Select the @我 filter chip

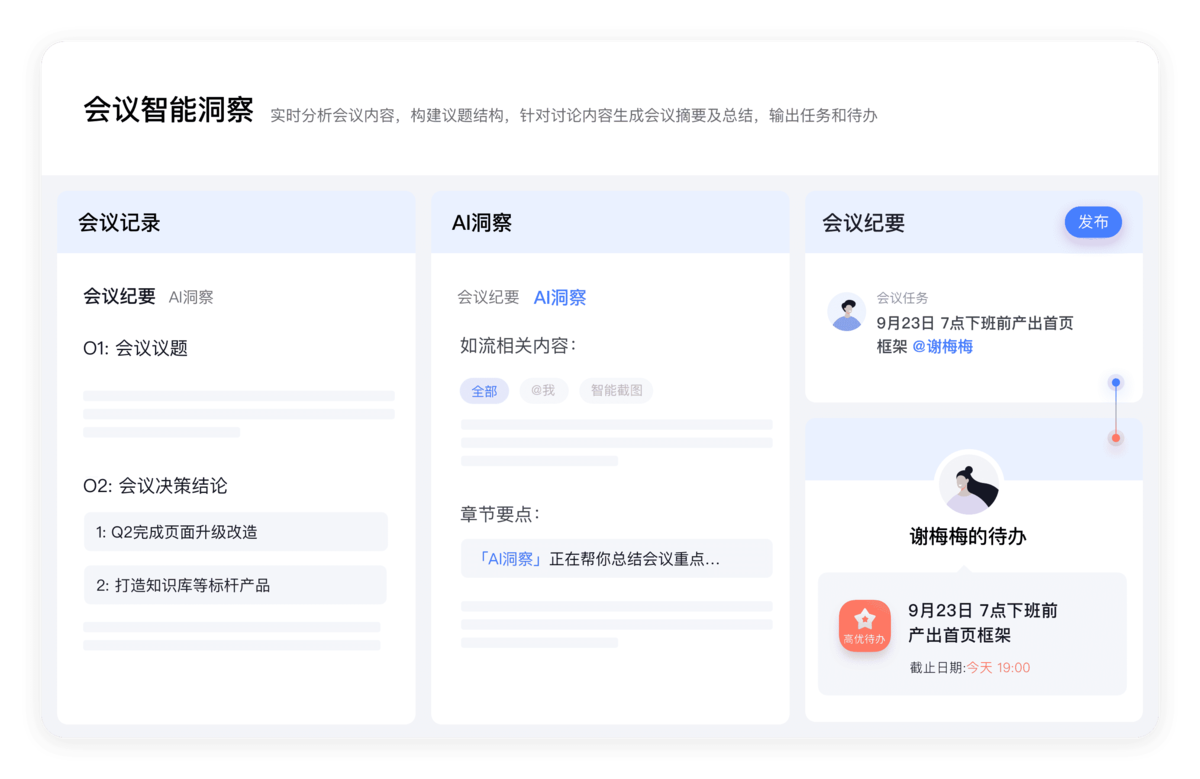pyautogui.click(x=544, y=390)
